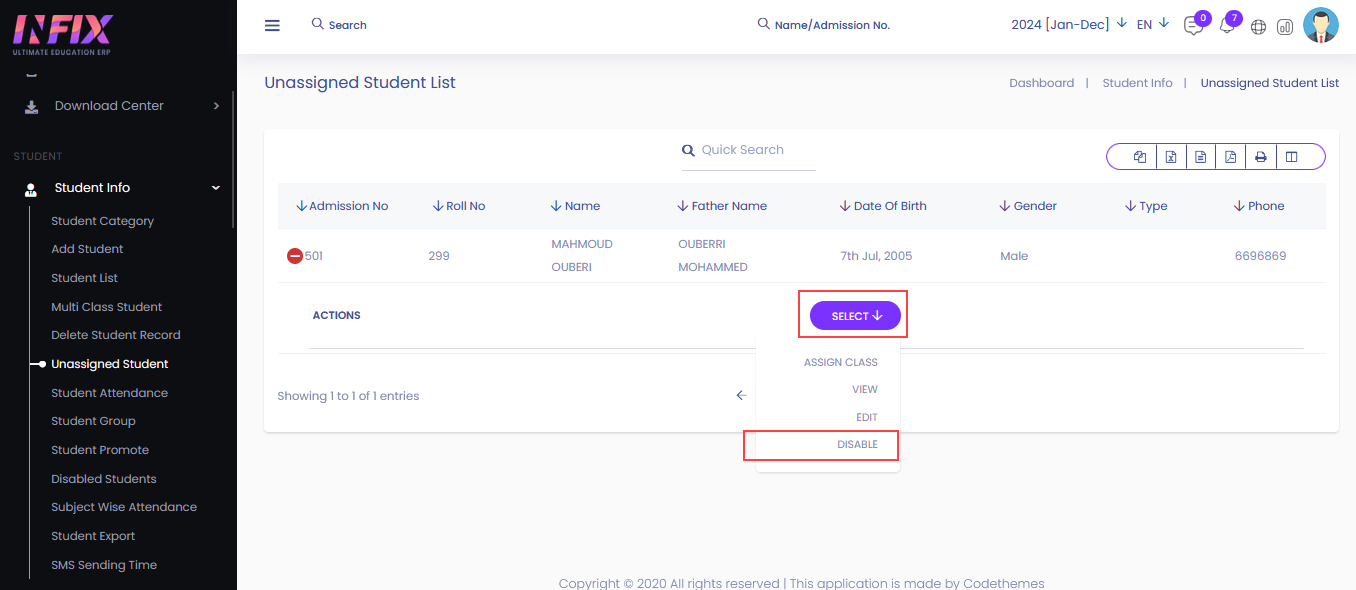Expand the Download Center submenu chevron
Image resolution: width=1356 pixels, height=590 pixels.
[x=216, y=106]
